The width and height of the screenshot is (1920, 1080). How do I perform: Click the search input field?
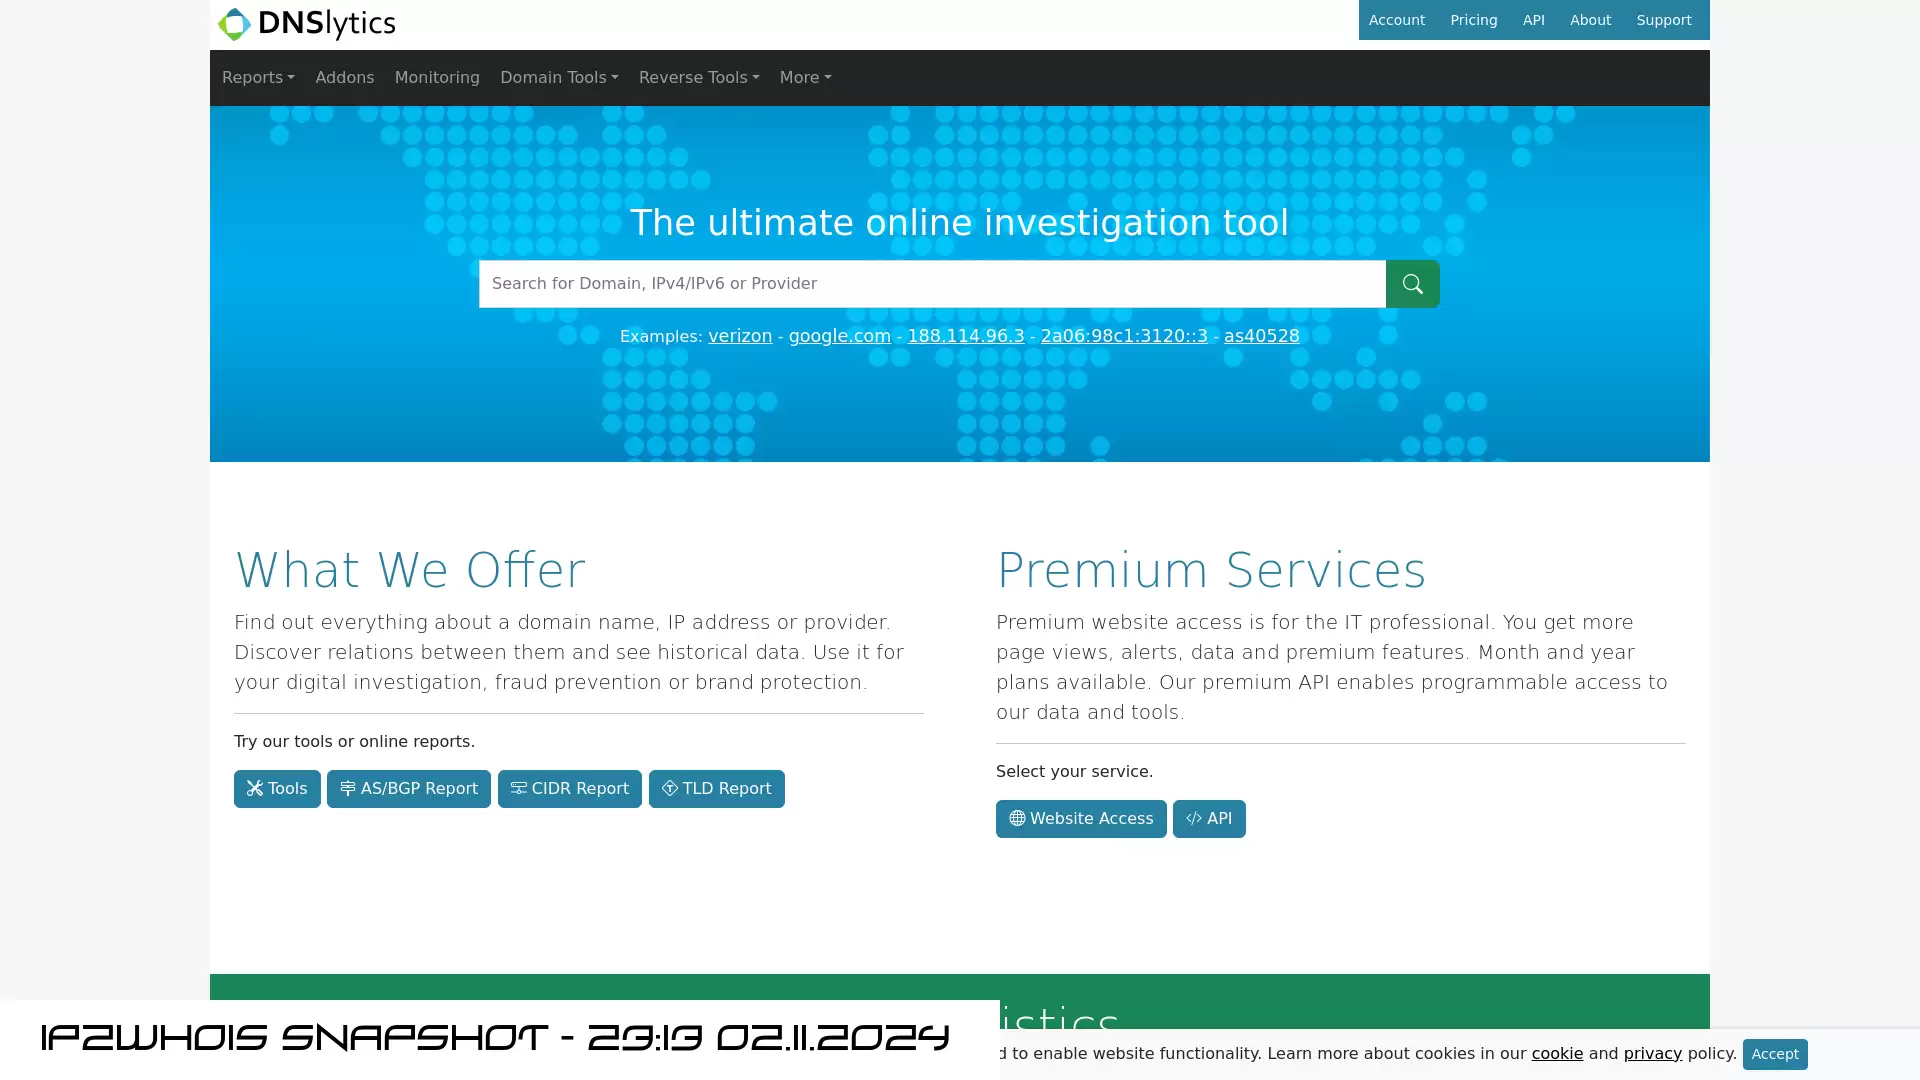pyautogui.click(x=932, y=284)
